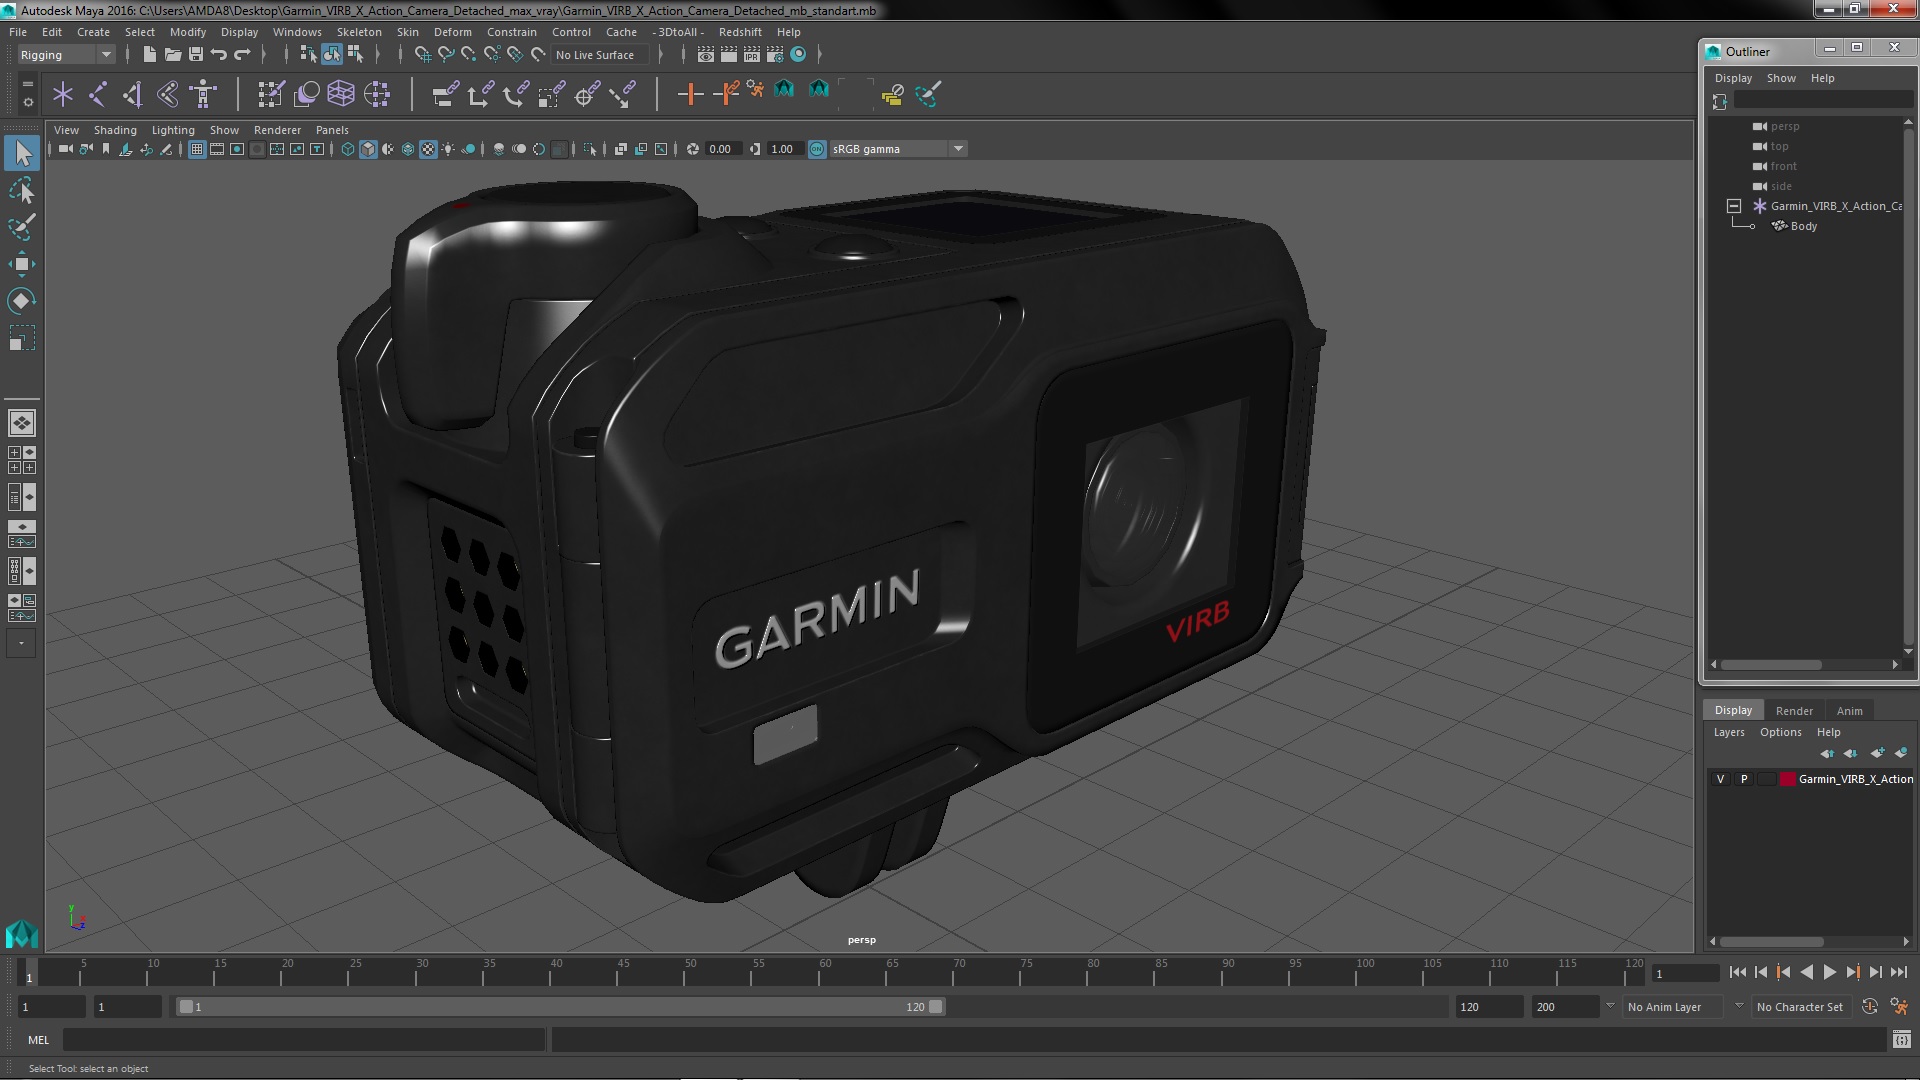Collapse the Garmin_VIRB_X_Action group in Outliner
The image size is (1920, 1080).
(1734, 206)
